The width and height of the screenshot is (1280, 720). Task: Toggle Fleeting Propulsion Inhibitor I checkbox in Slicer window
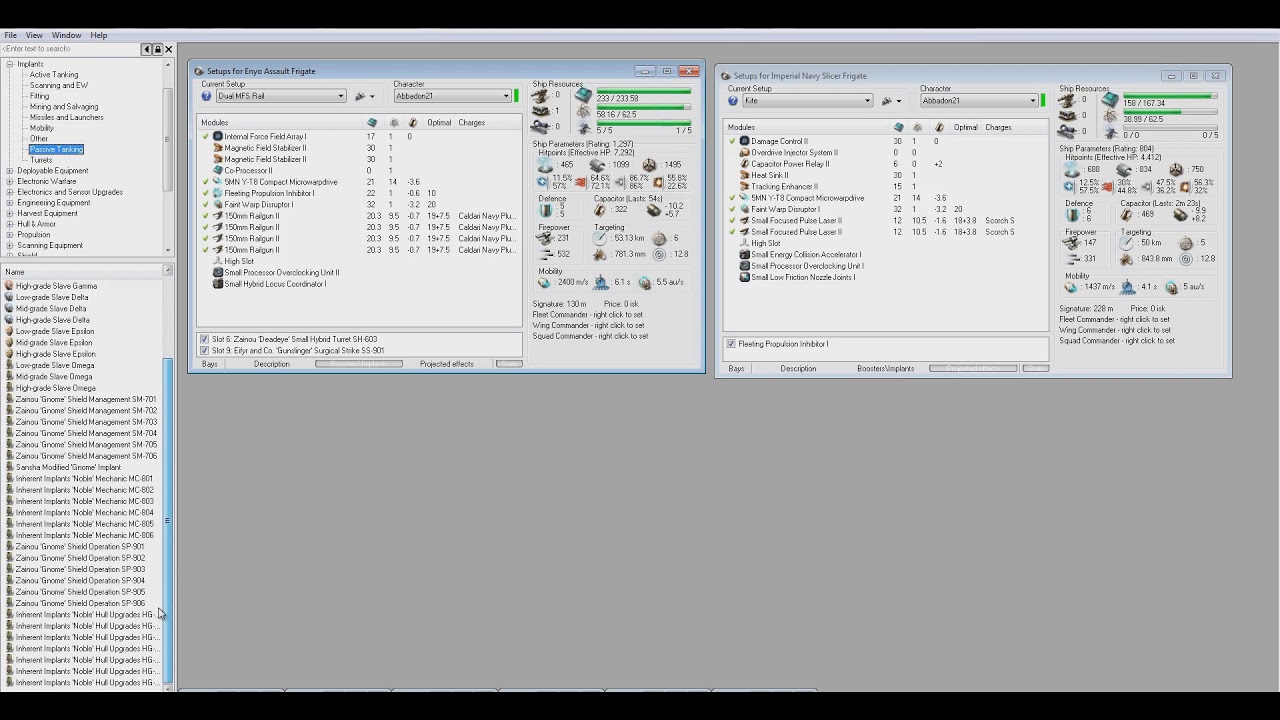tap(731, 344)
